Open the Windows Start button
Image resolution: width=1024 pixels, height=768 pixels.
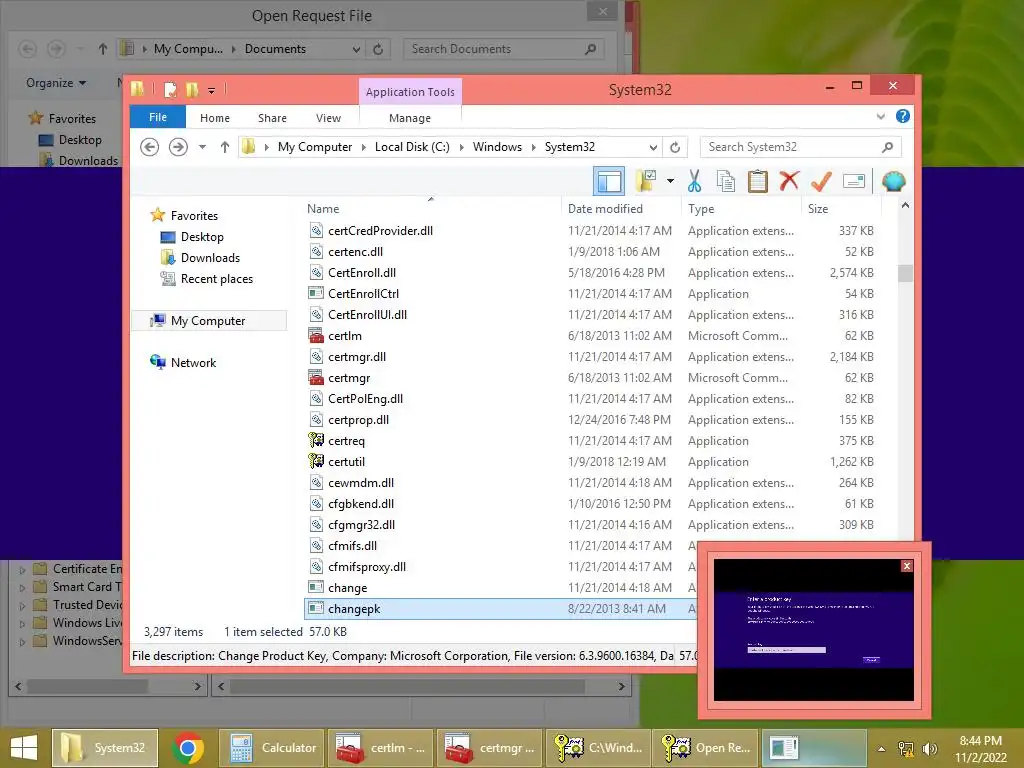(x=24, y=748)
